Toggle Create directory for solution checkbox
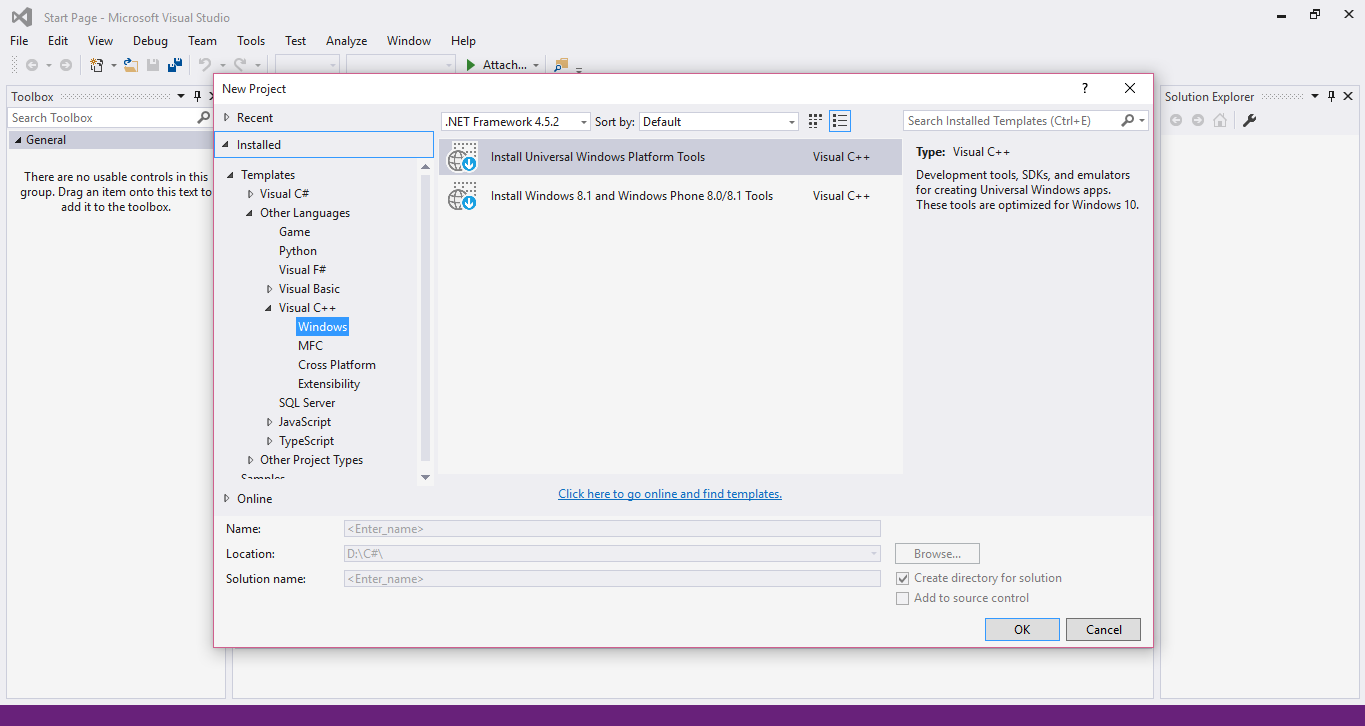1365x726 pixels. pyautogui.click(x=903, y=579)
